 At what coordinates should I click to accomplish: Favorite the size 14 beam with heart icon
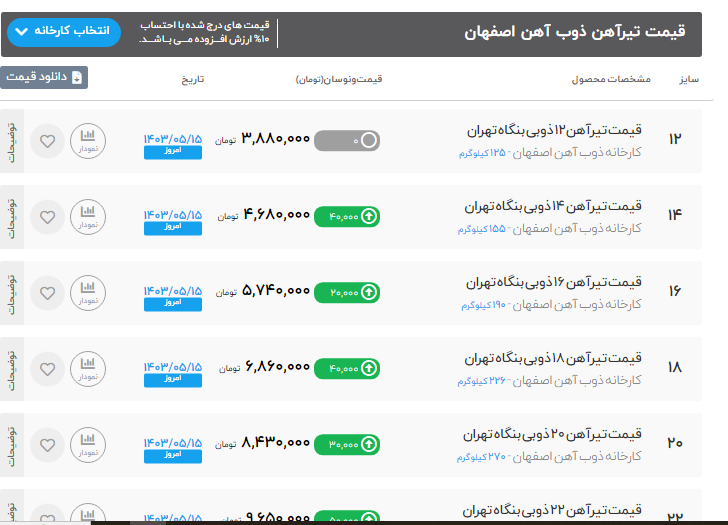pyautogui.click(x=47, y=217)
